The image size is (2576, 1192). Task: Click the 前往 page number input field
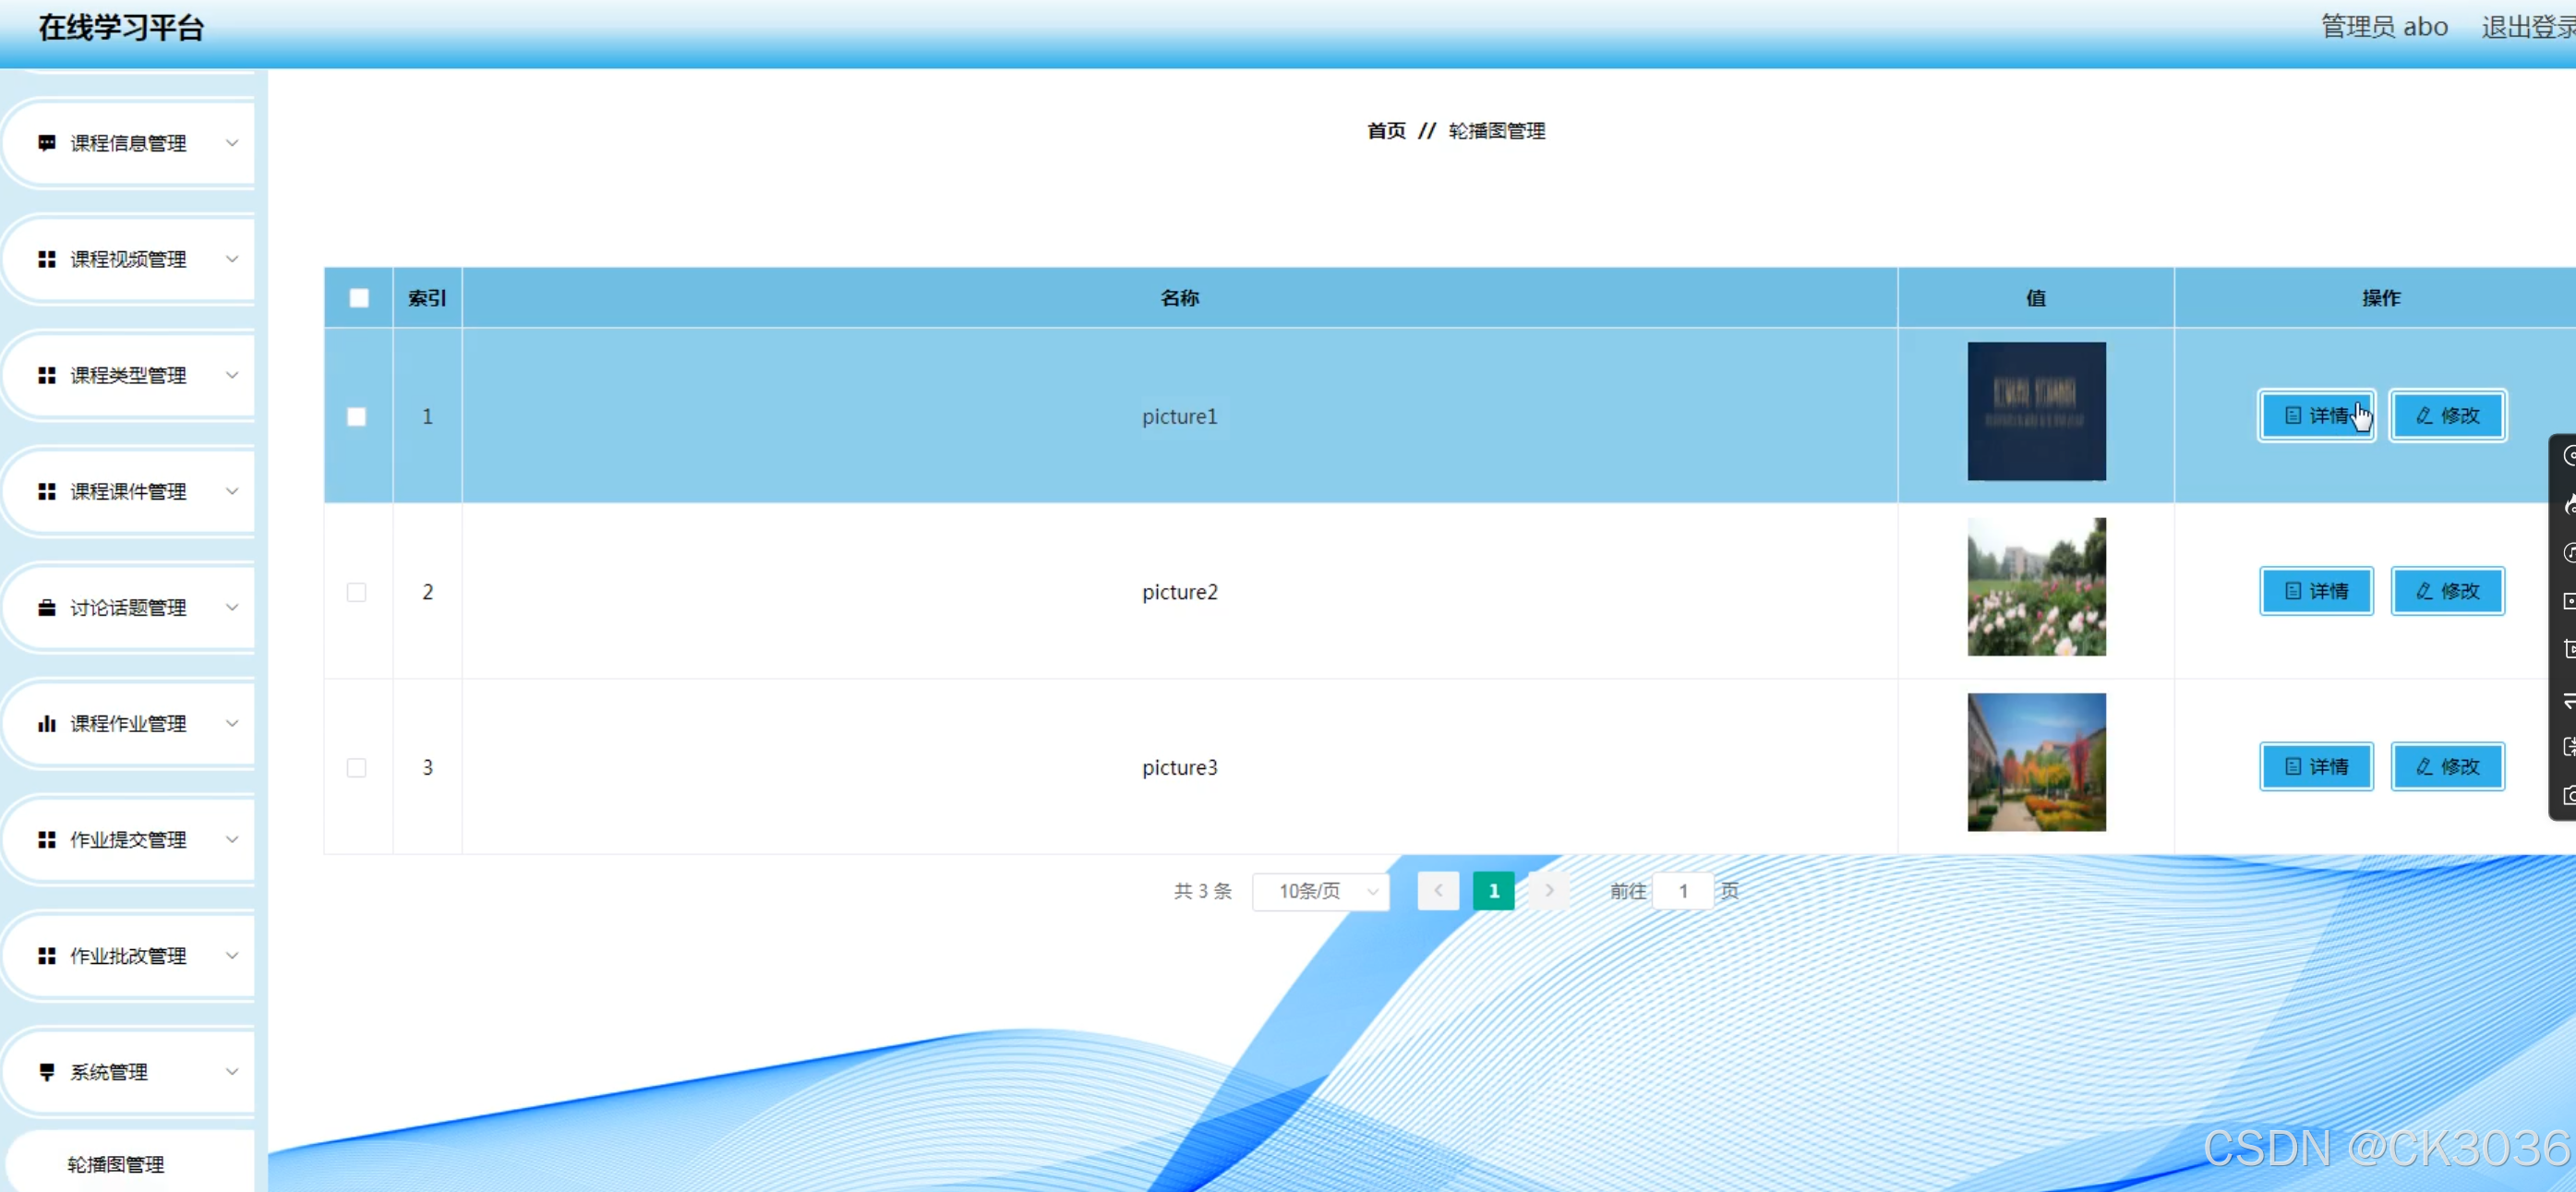[x=1683, y=891]
